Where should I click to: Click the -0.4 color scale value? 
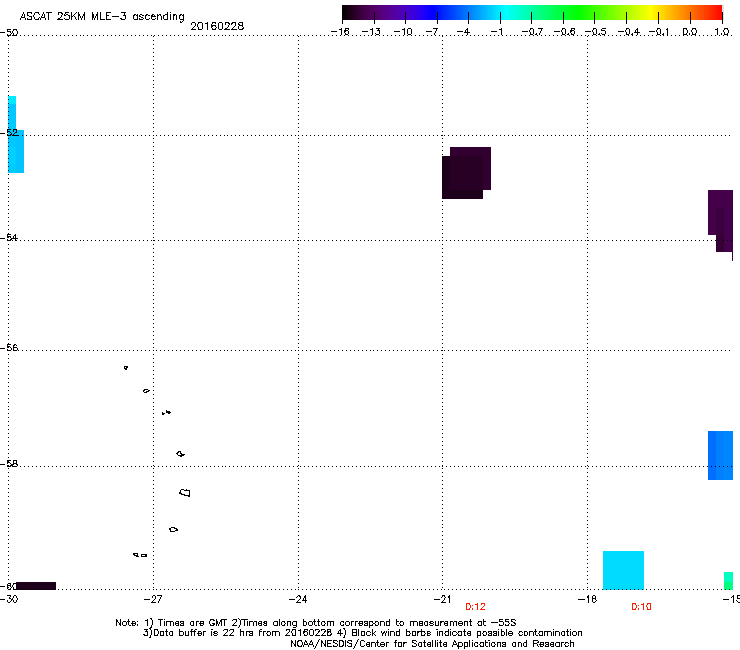coord(629,32)
